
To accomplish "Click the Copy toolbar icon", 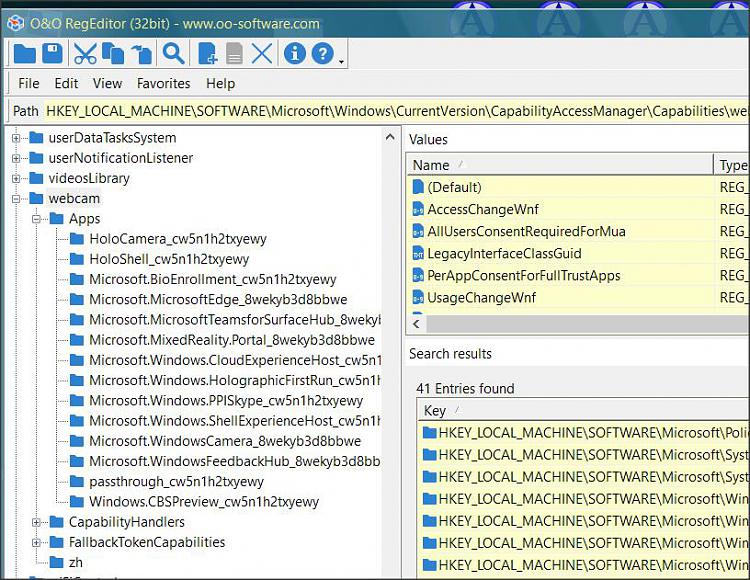I will [x=113, y=54].
